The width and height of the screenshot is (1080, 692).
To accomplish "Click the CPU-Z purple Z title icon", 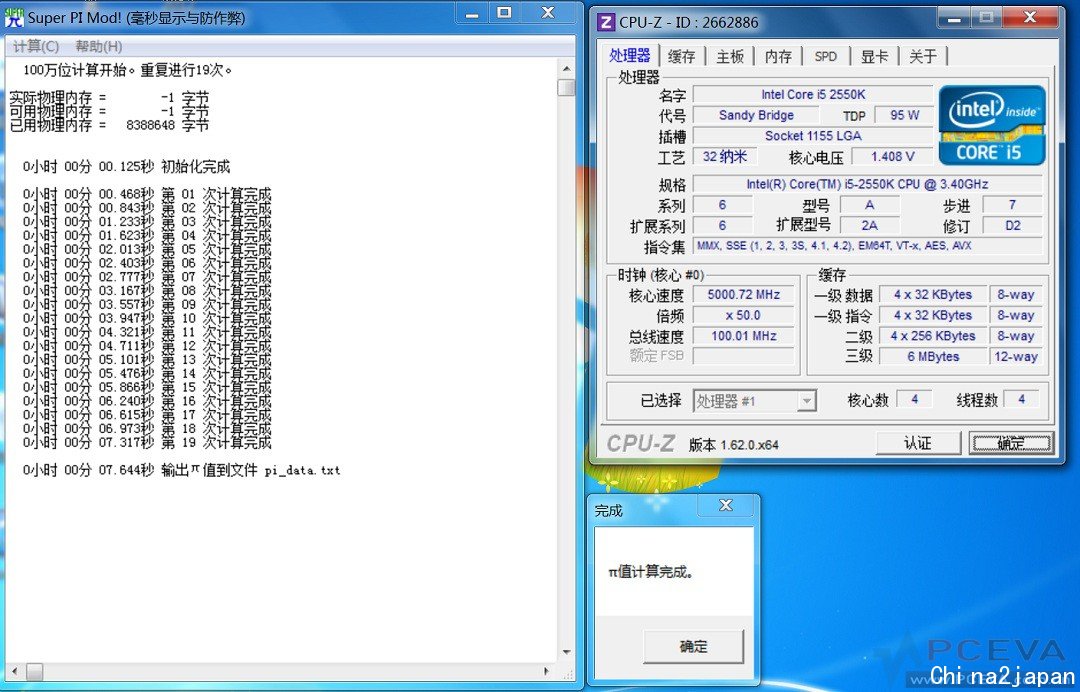I will (605, 22).
